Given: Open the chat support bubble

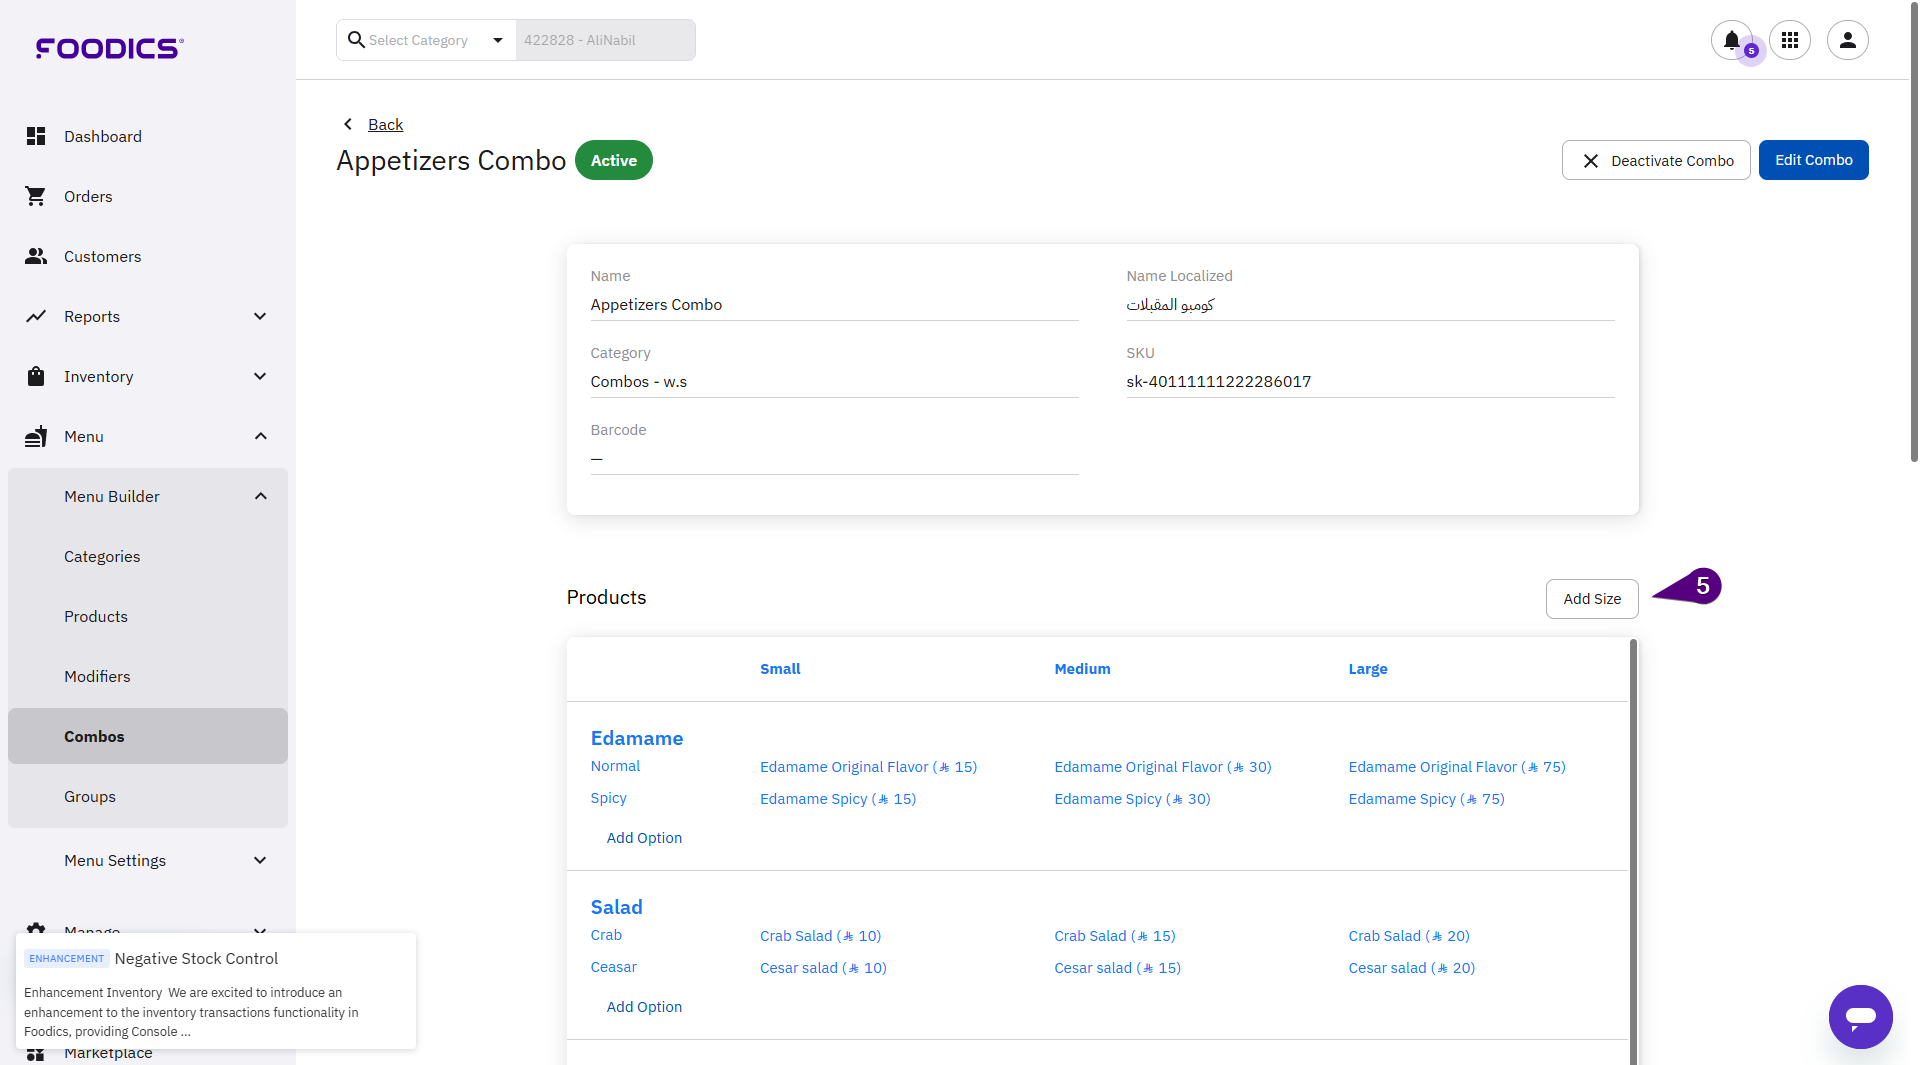Looking at the screenshot, I should [1860, 1016].
